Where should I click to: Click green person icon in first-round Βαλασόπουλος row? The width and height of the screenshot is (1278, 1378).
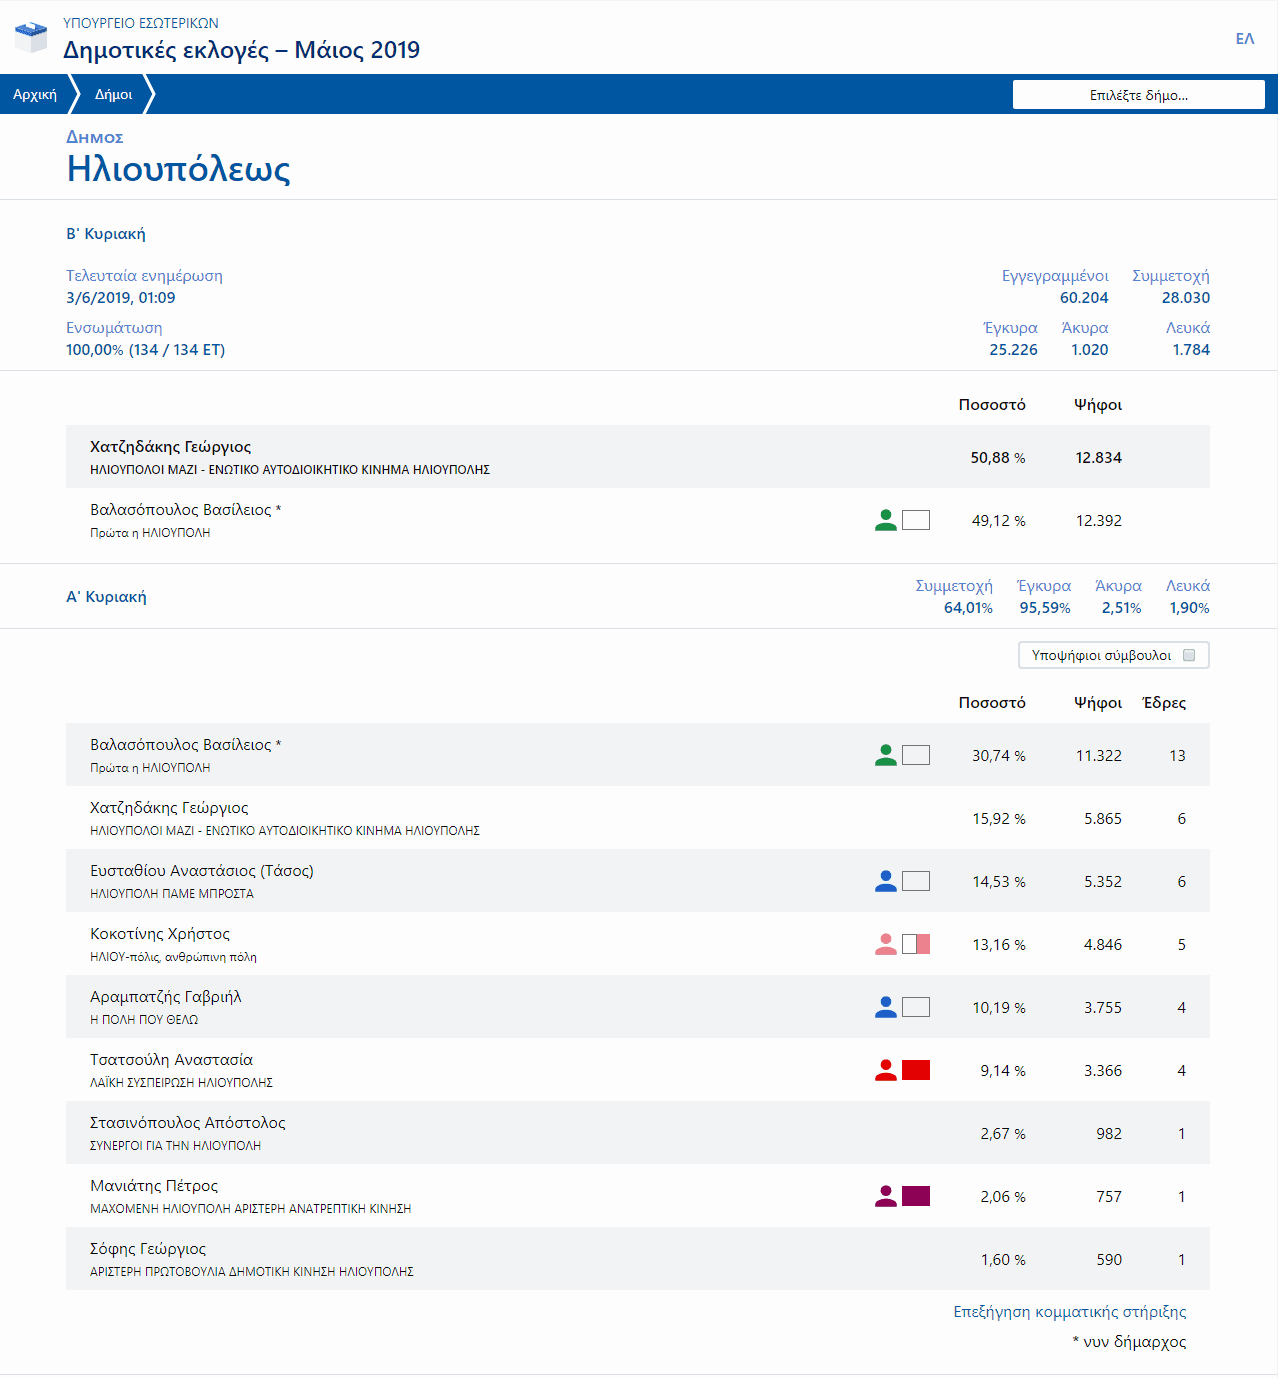click(885, 755)
